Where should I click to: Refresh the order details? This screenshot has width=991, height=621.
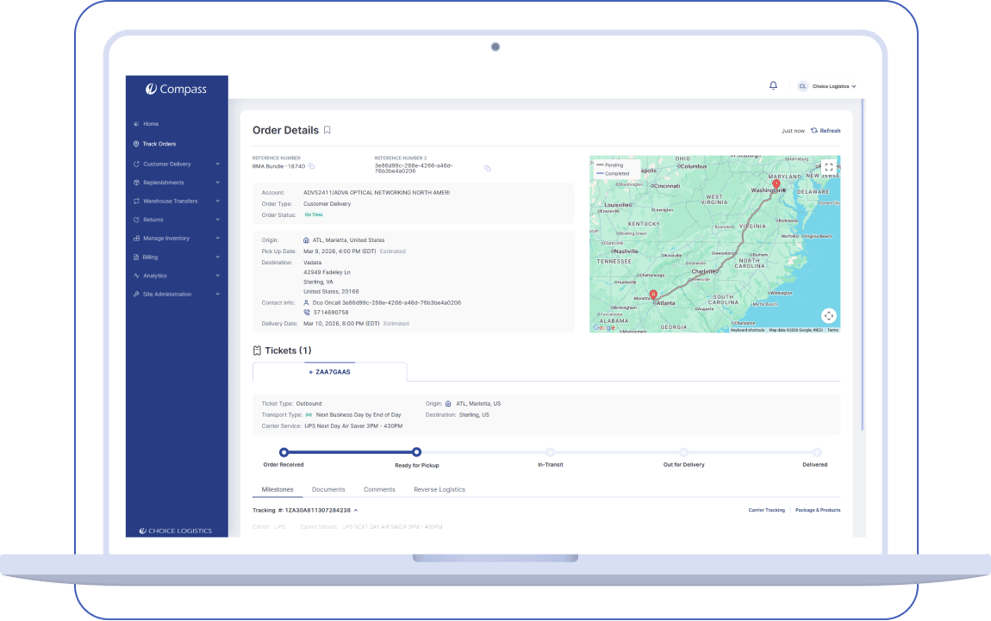(826, 131)
